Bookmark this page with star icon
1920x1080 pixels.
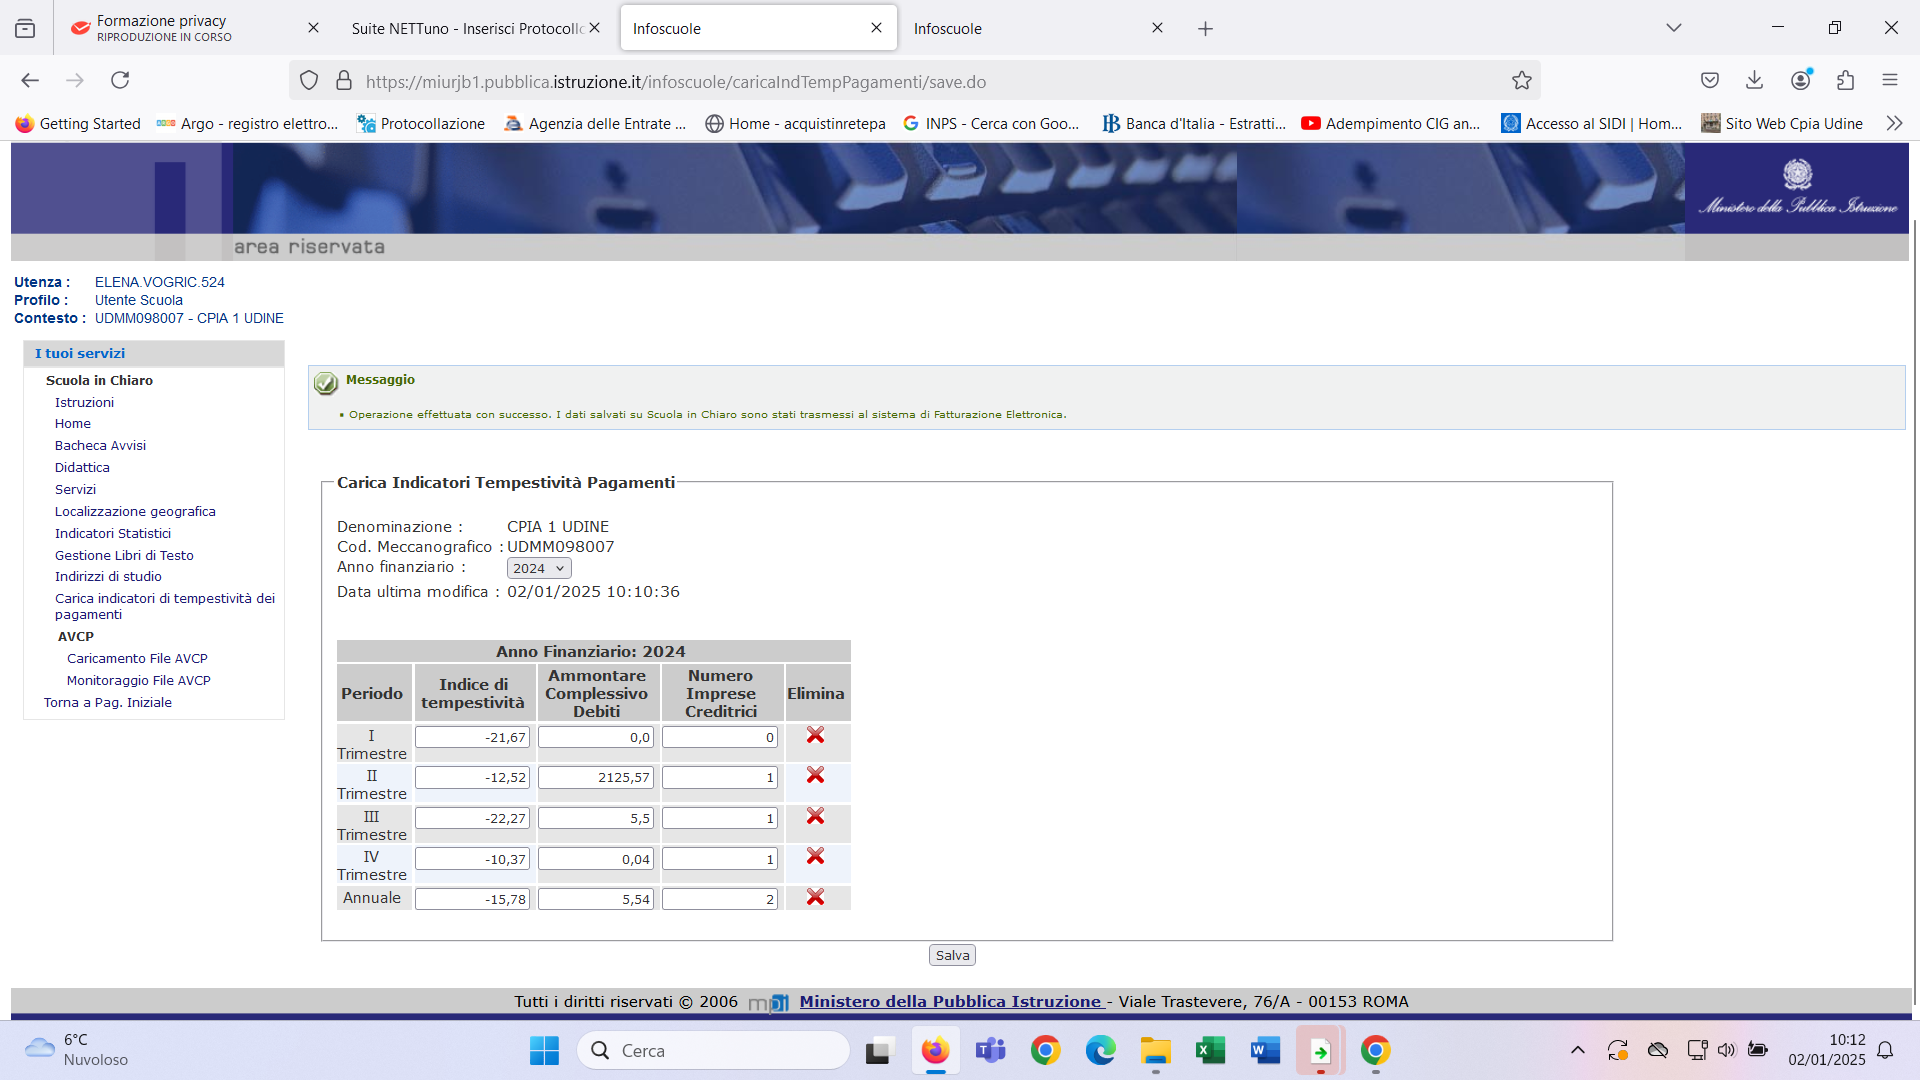pyautogui.click(x=1521, y=81)
